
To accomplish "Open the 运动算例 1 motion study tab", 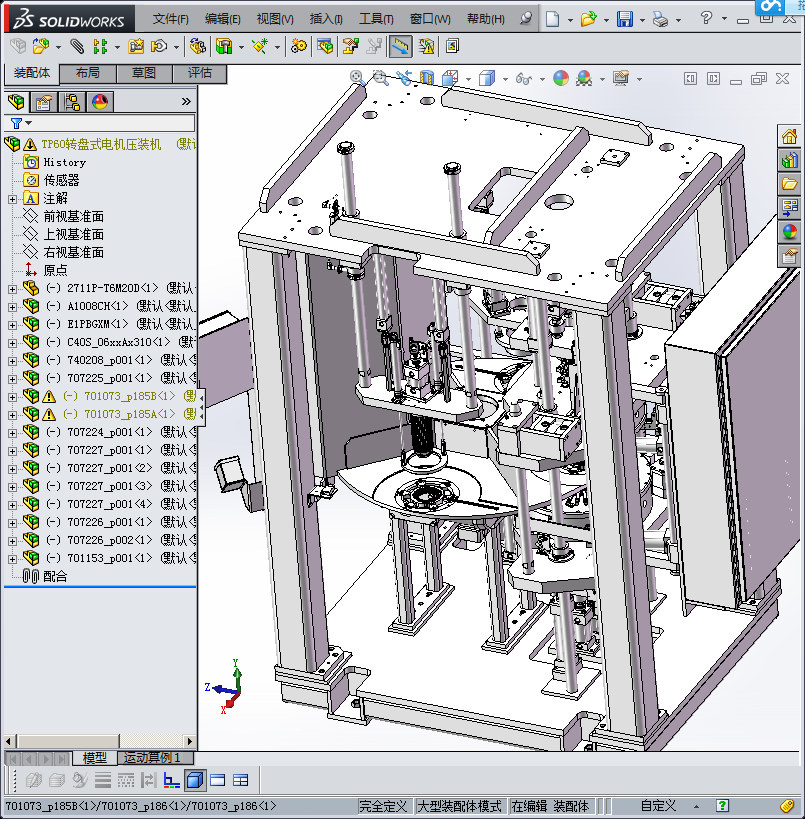I will pyautogui.click(x=152, y=758).
